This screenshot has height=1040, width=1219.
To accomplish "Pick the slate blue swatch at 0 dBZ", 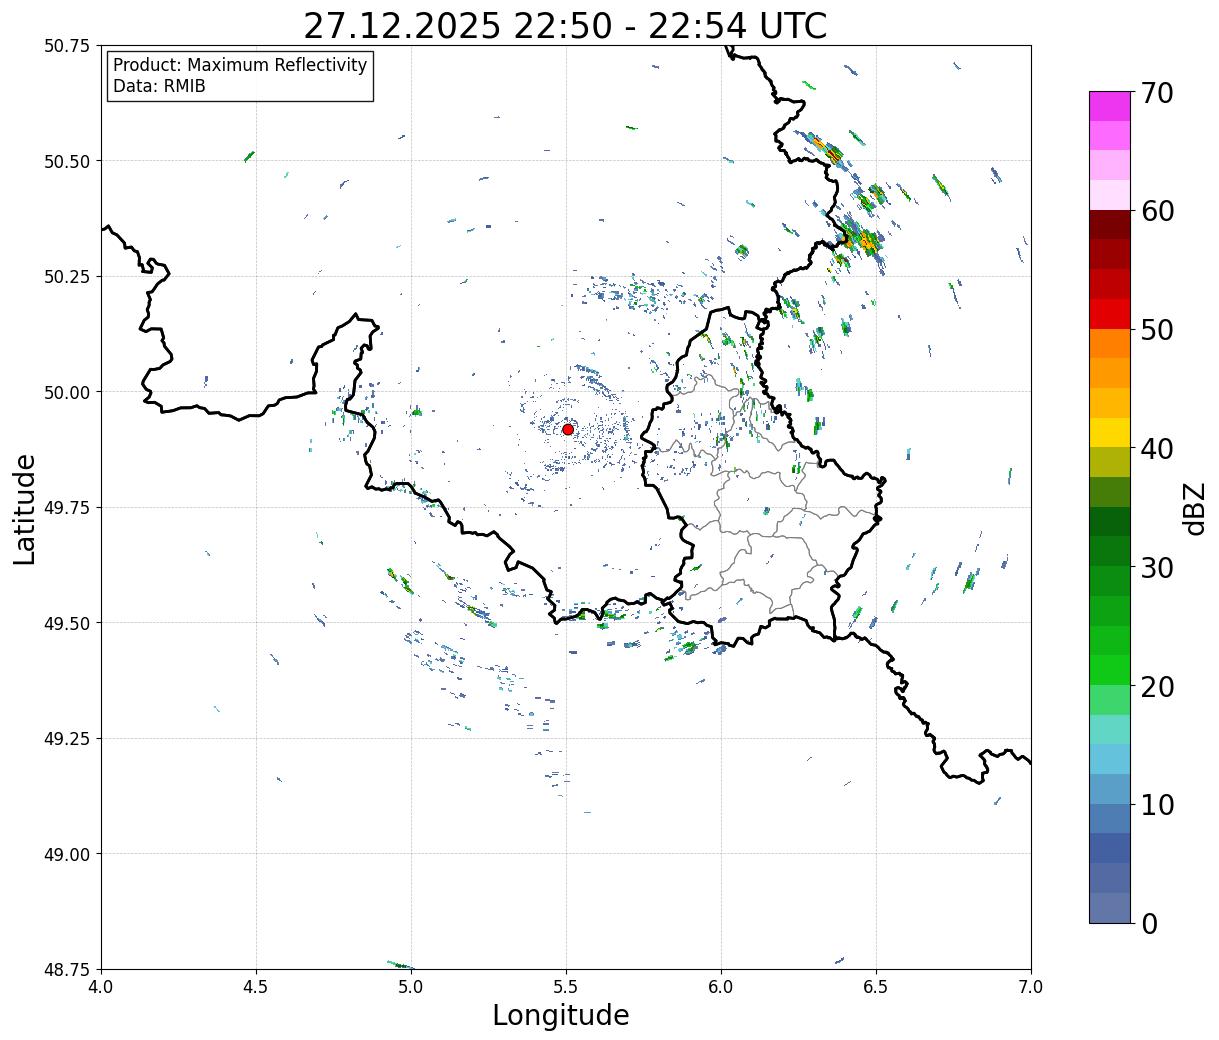I will 1109,908.
